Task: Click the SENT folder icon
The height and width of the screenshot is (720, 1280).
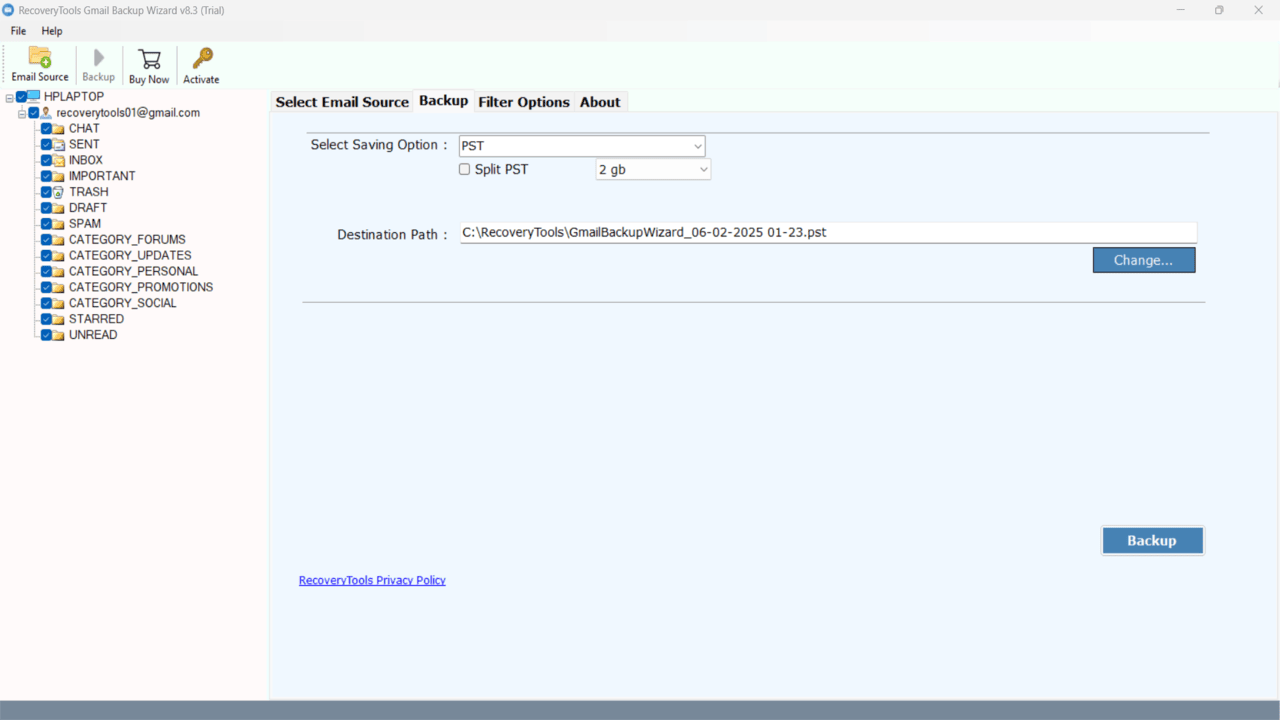Action: (x=59, y=145)
